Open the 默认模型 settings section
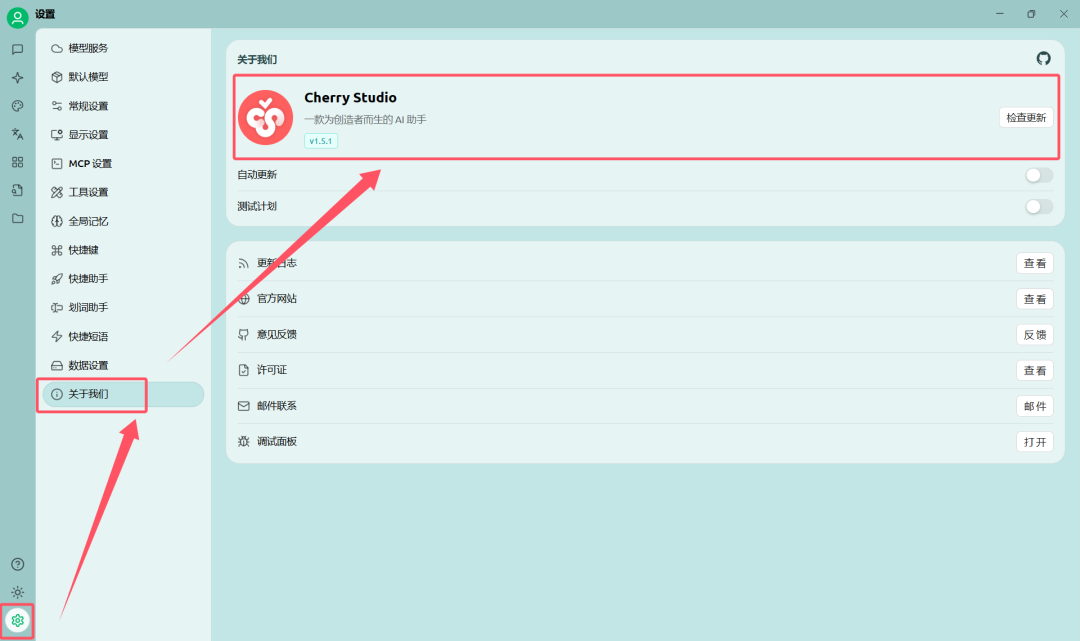Screen dimensions: 1080x641 pos(123,77)
